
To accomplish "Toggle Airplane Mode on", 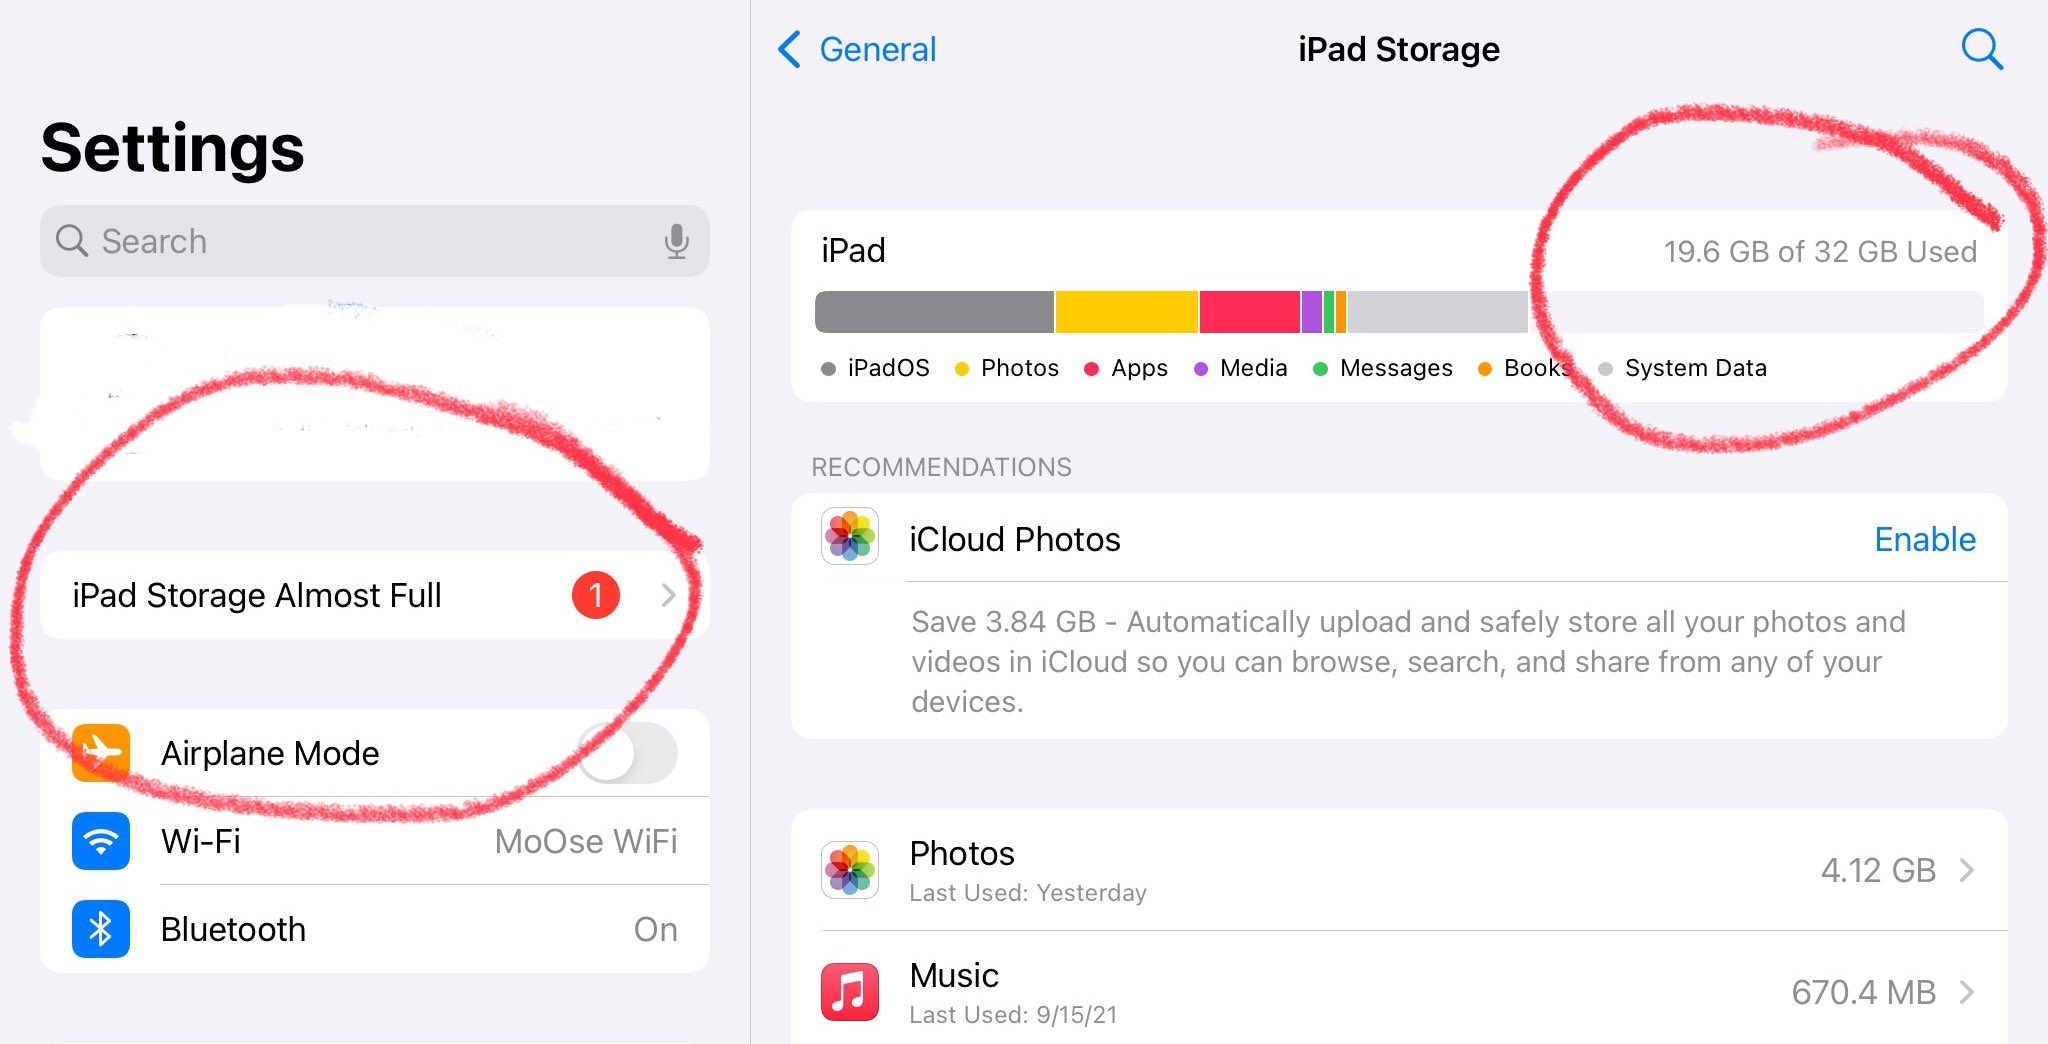I will pos(627,753).
